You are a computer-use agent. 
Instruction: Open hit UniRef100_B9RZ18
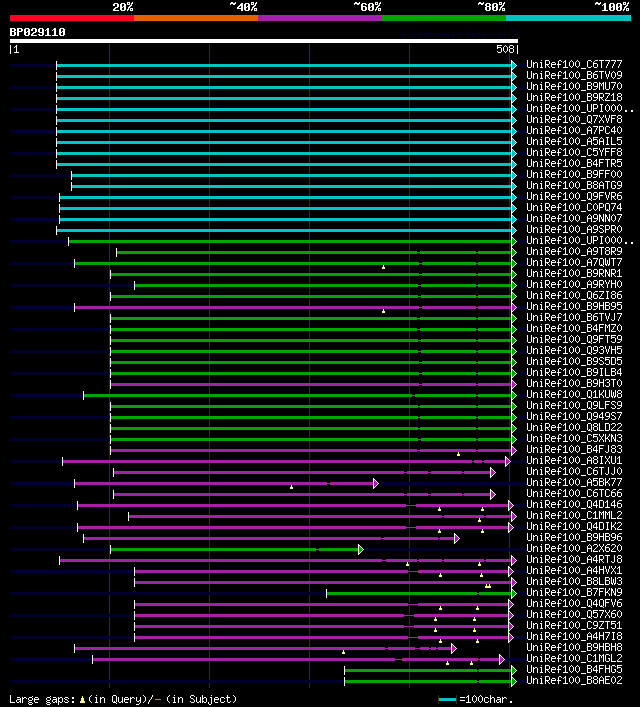click(574, 97)
